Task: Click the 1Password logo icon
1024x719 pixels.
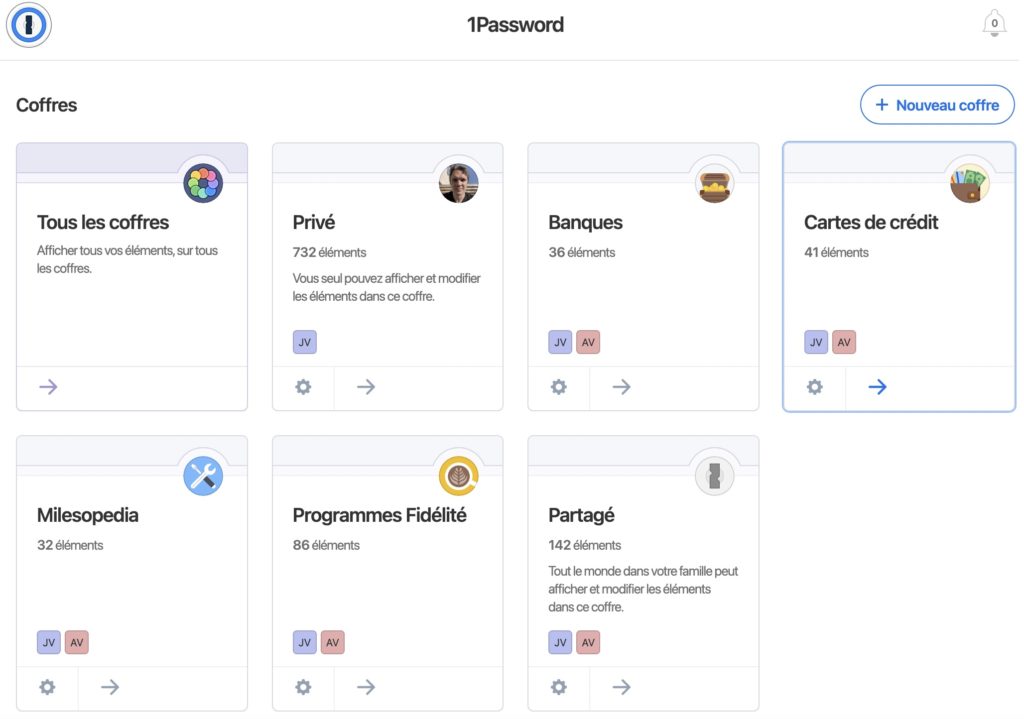Action: pyautogui.click(x=28, y=25)
